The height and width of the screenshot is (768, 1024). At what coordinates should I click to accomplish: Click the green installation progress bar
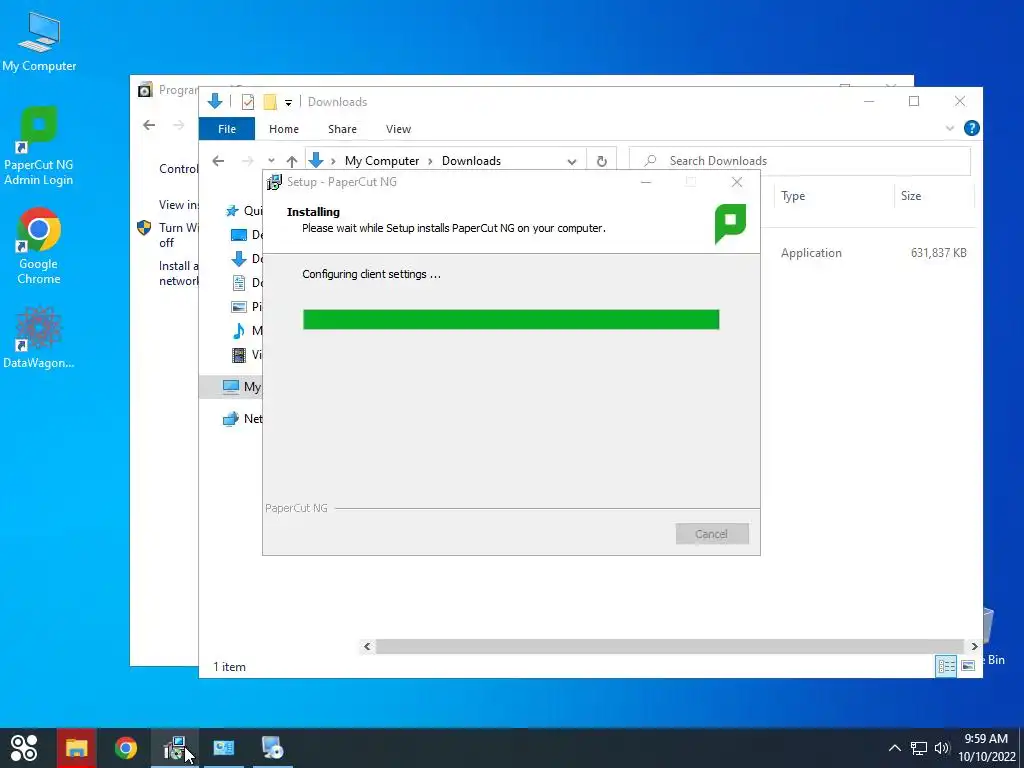coord(511,319)
